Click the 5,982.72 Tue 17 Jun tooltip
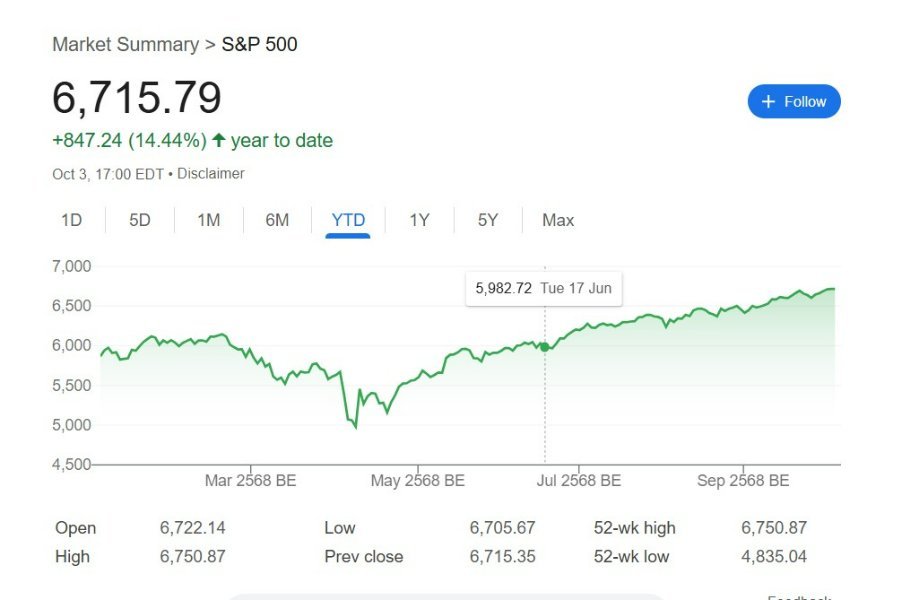Viewport: 902px width, 600px height. (543, 288)
